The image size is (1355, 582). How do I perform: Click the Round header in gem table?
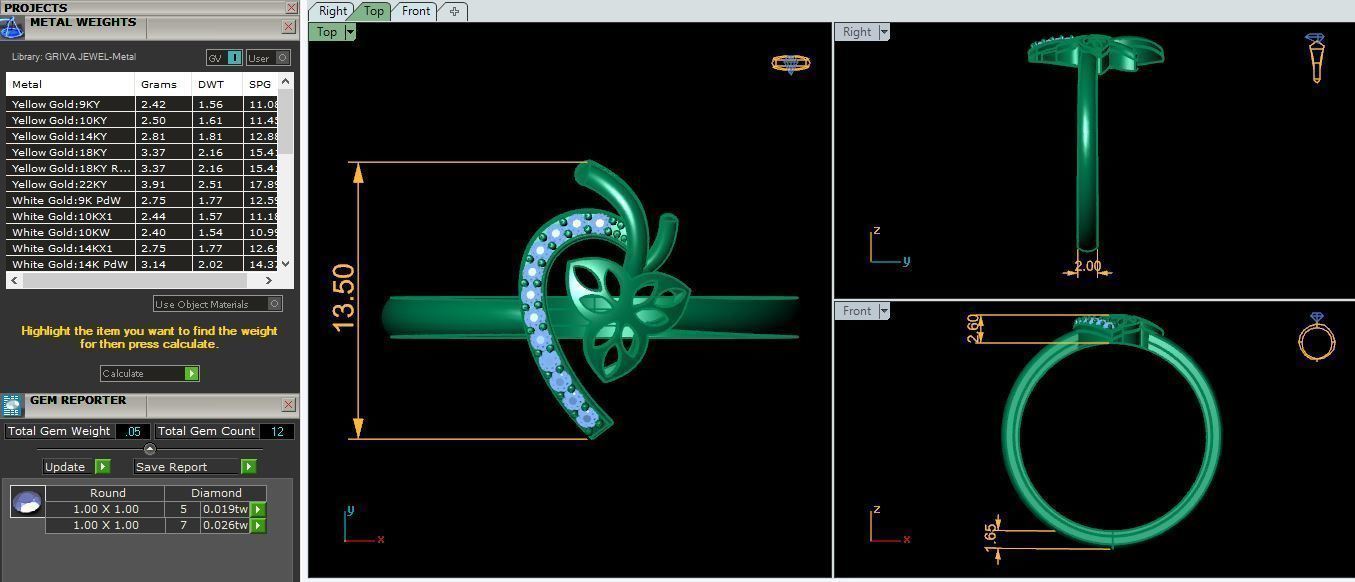point(107,493)
